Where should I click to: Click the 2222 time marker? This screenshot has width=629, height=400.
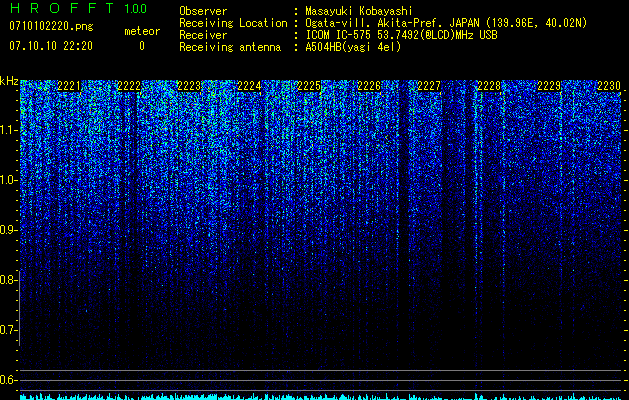129,86
